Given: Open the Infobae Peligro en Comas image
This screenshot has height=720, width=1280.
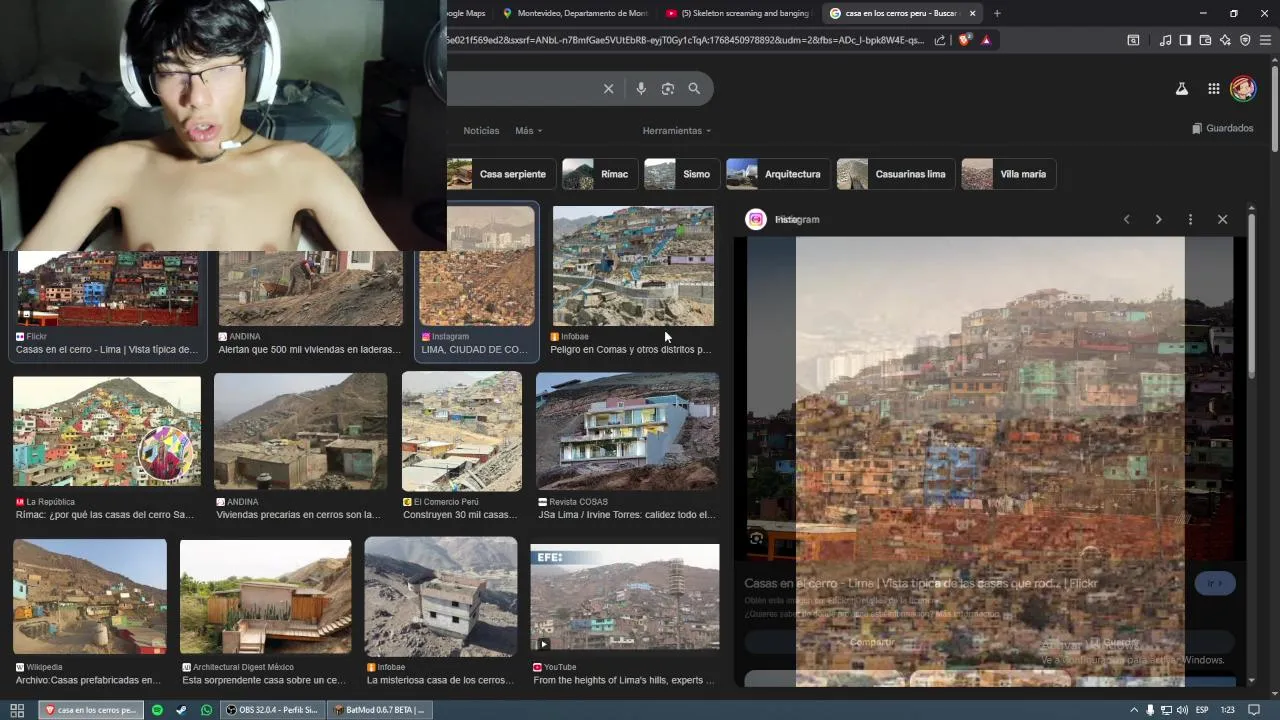Looking at the screenshot, I should pyautogui.click(x=633, y=266).
